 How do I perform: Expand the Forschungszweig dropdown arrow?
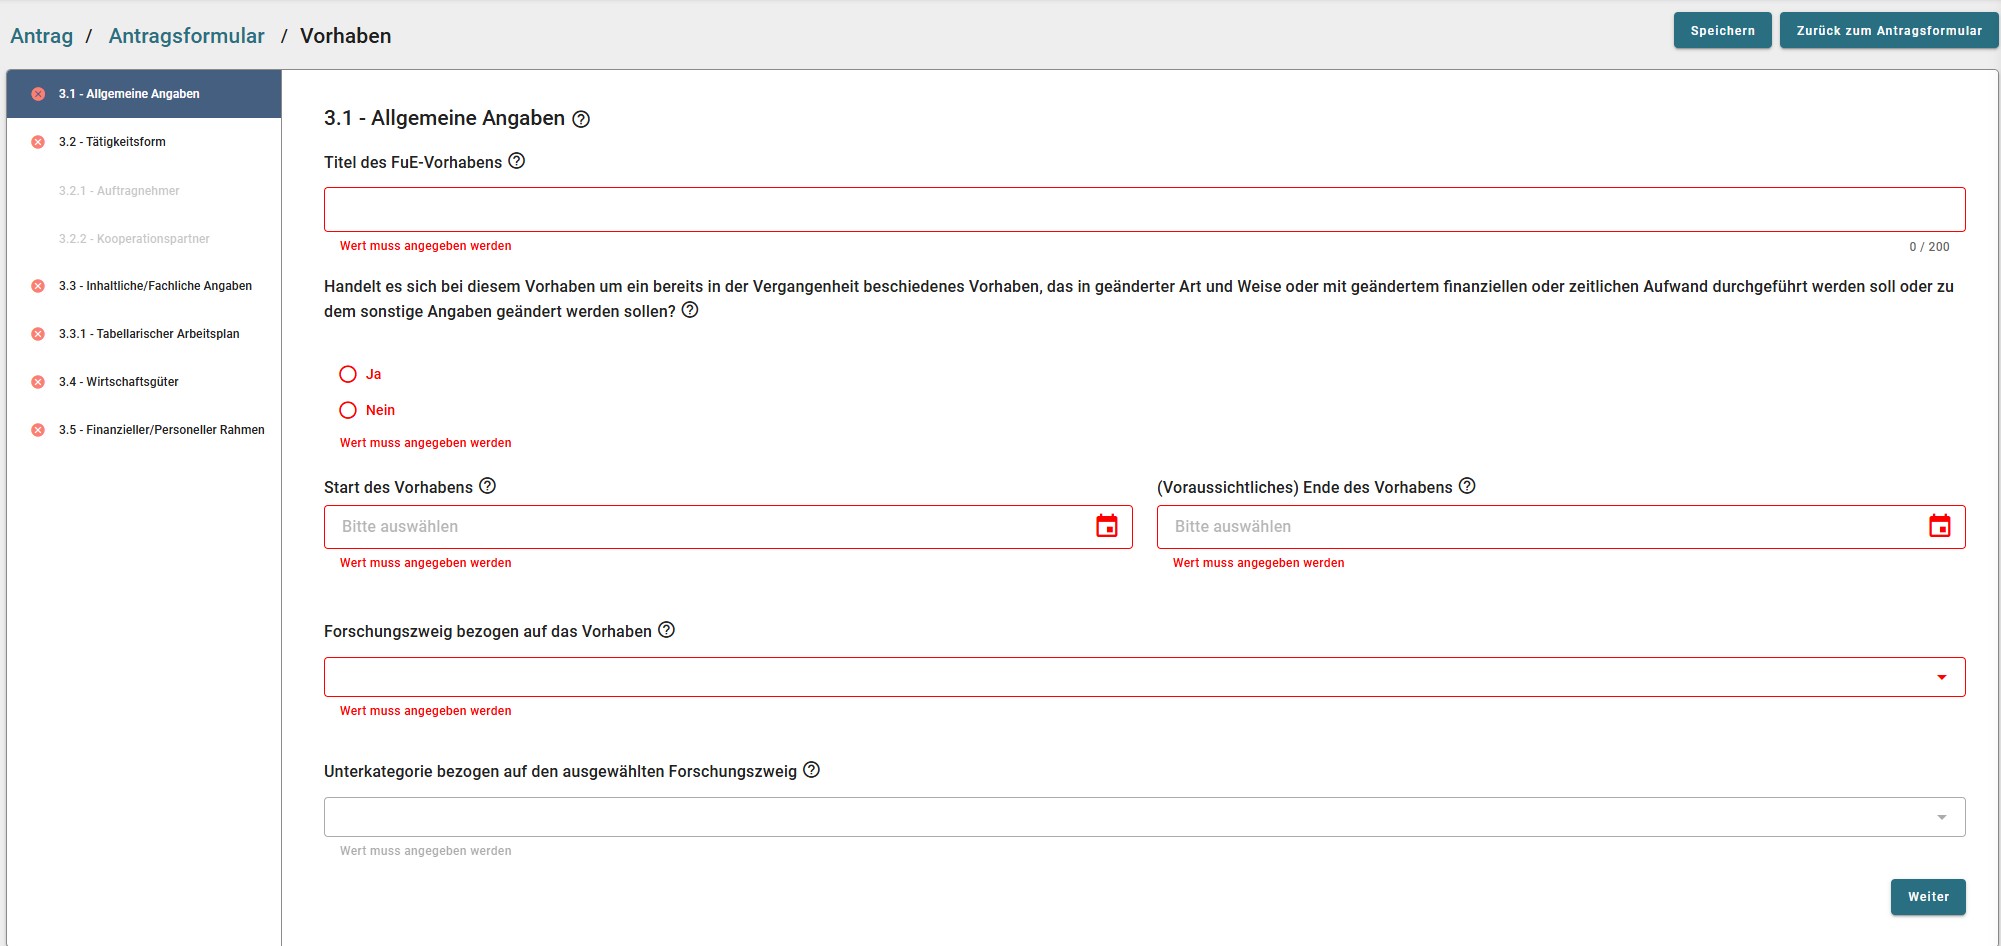pyautogui.click(x=1942, y=677)
